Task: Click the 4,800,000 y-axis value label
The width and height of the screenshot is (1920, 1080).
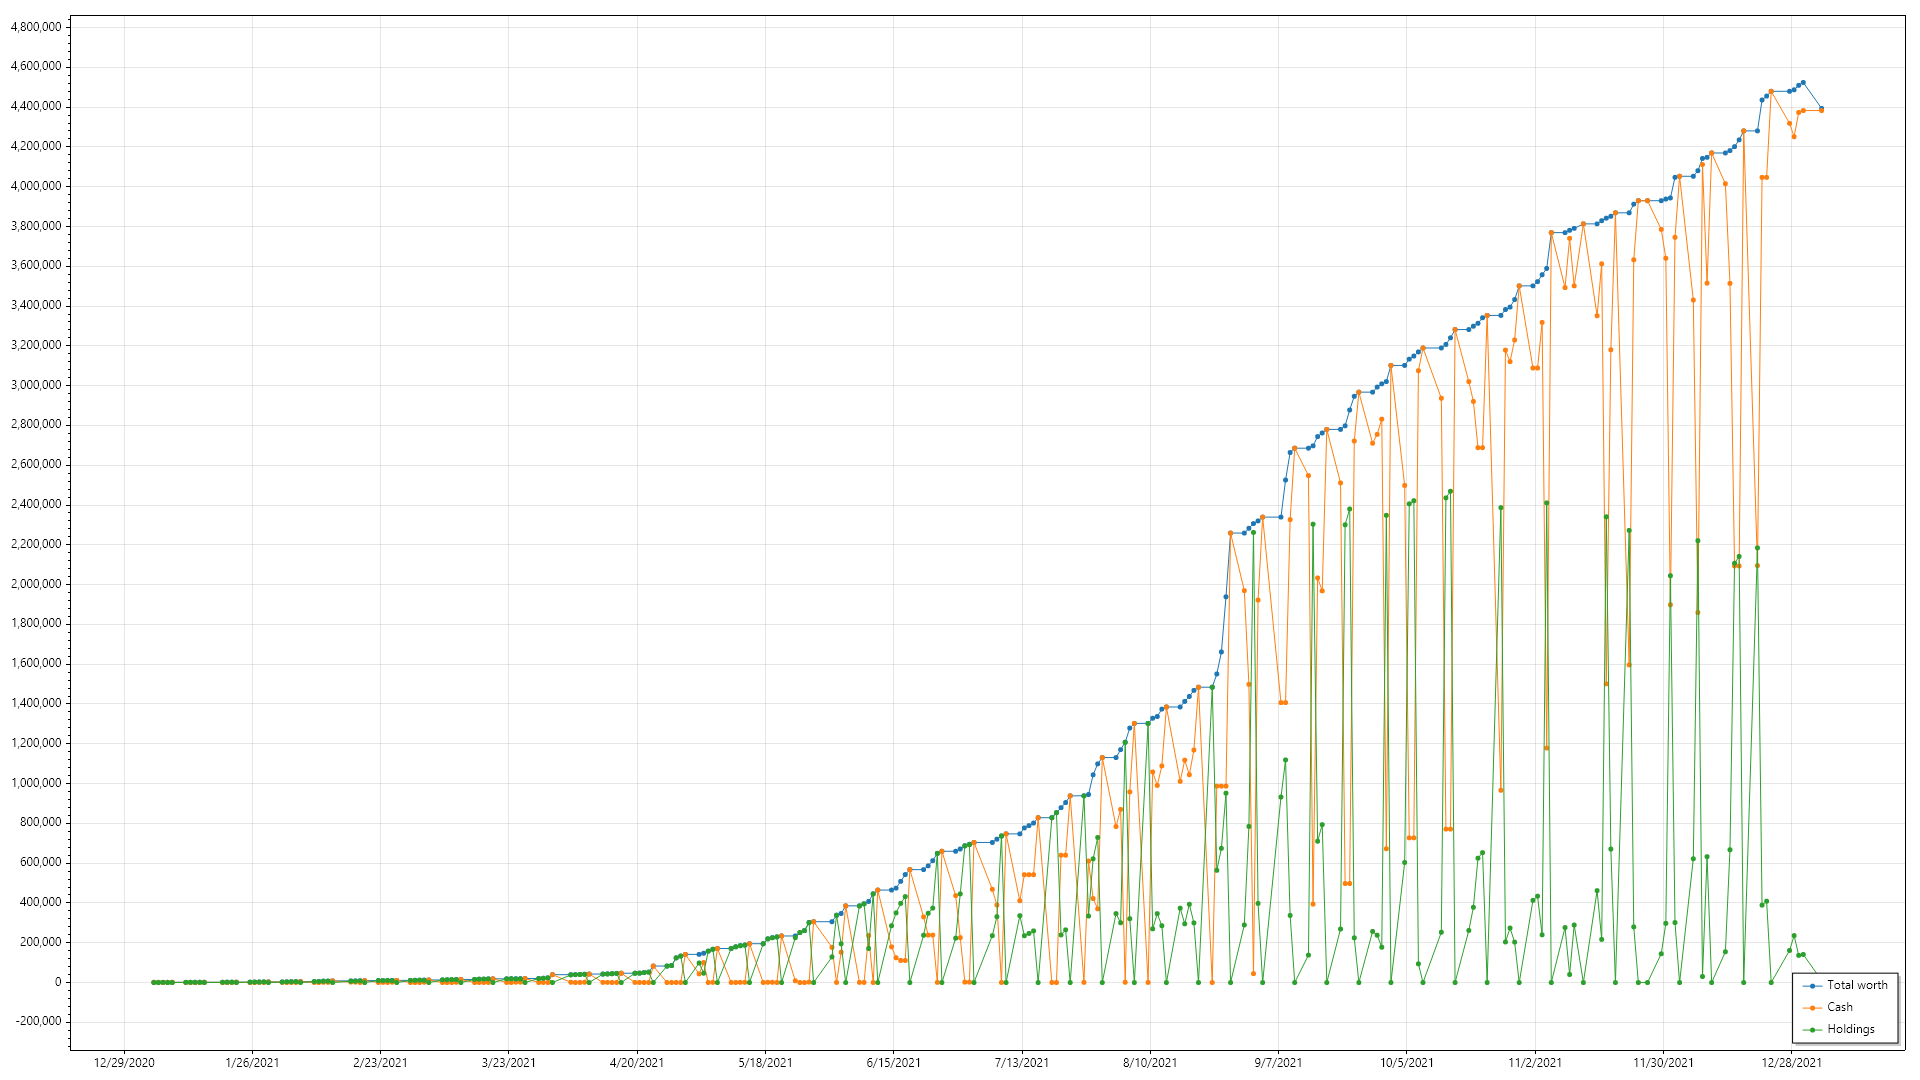Action: (35, 27)
